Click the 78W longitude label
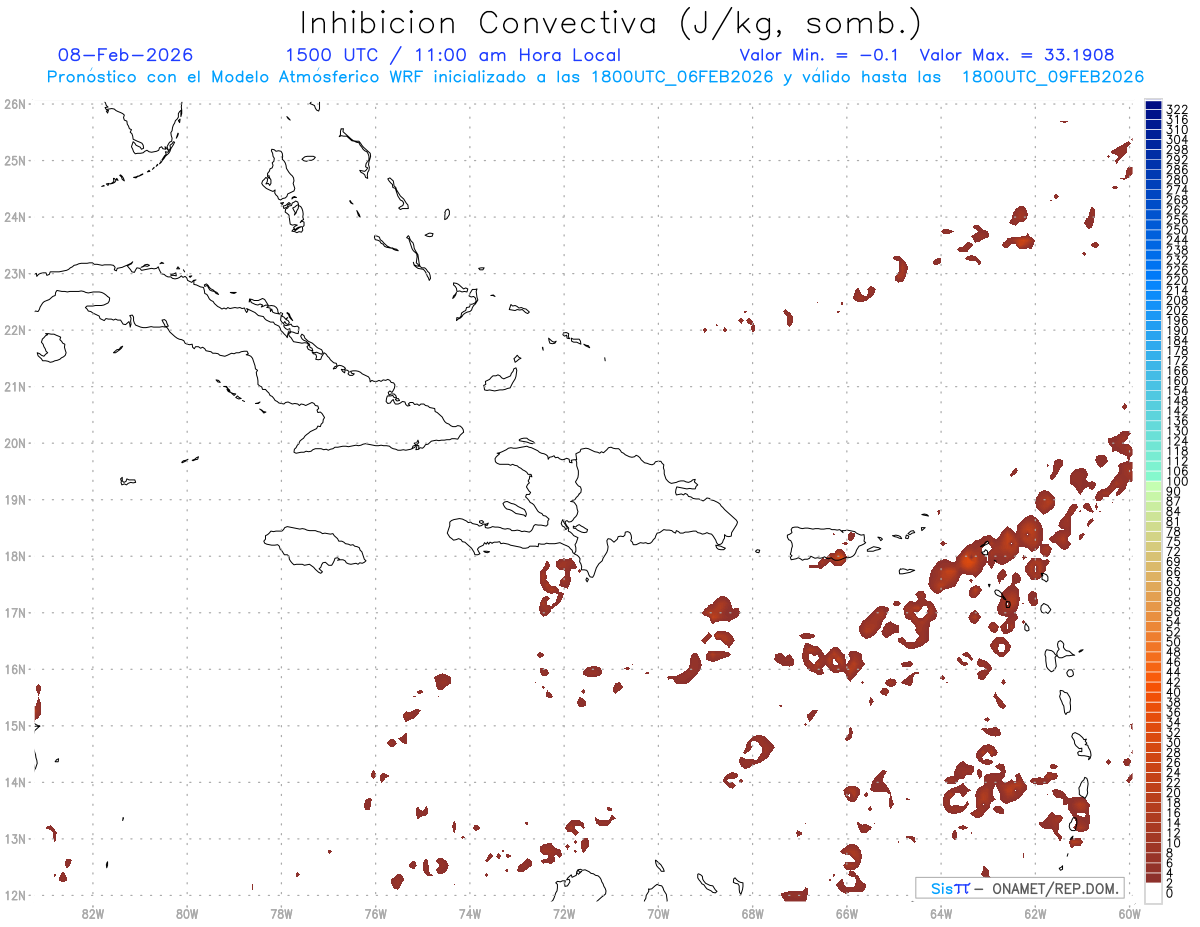The height and width of the screenshot is (927, 1200). [x=281, y=913]
